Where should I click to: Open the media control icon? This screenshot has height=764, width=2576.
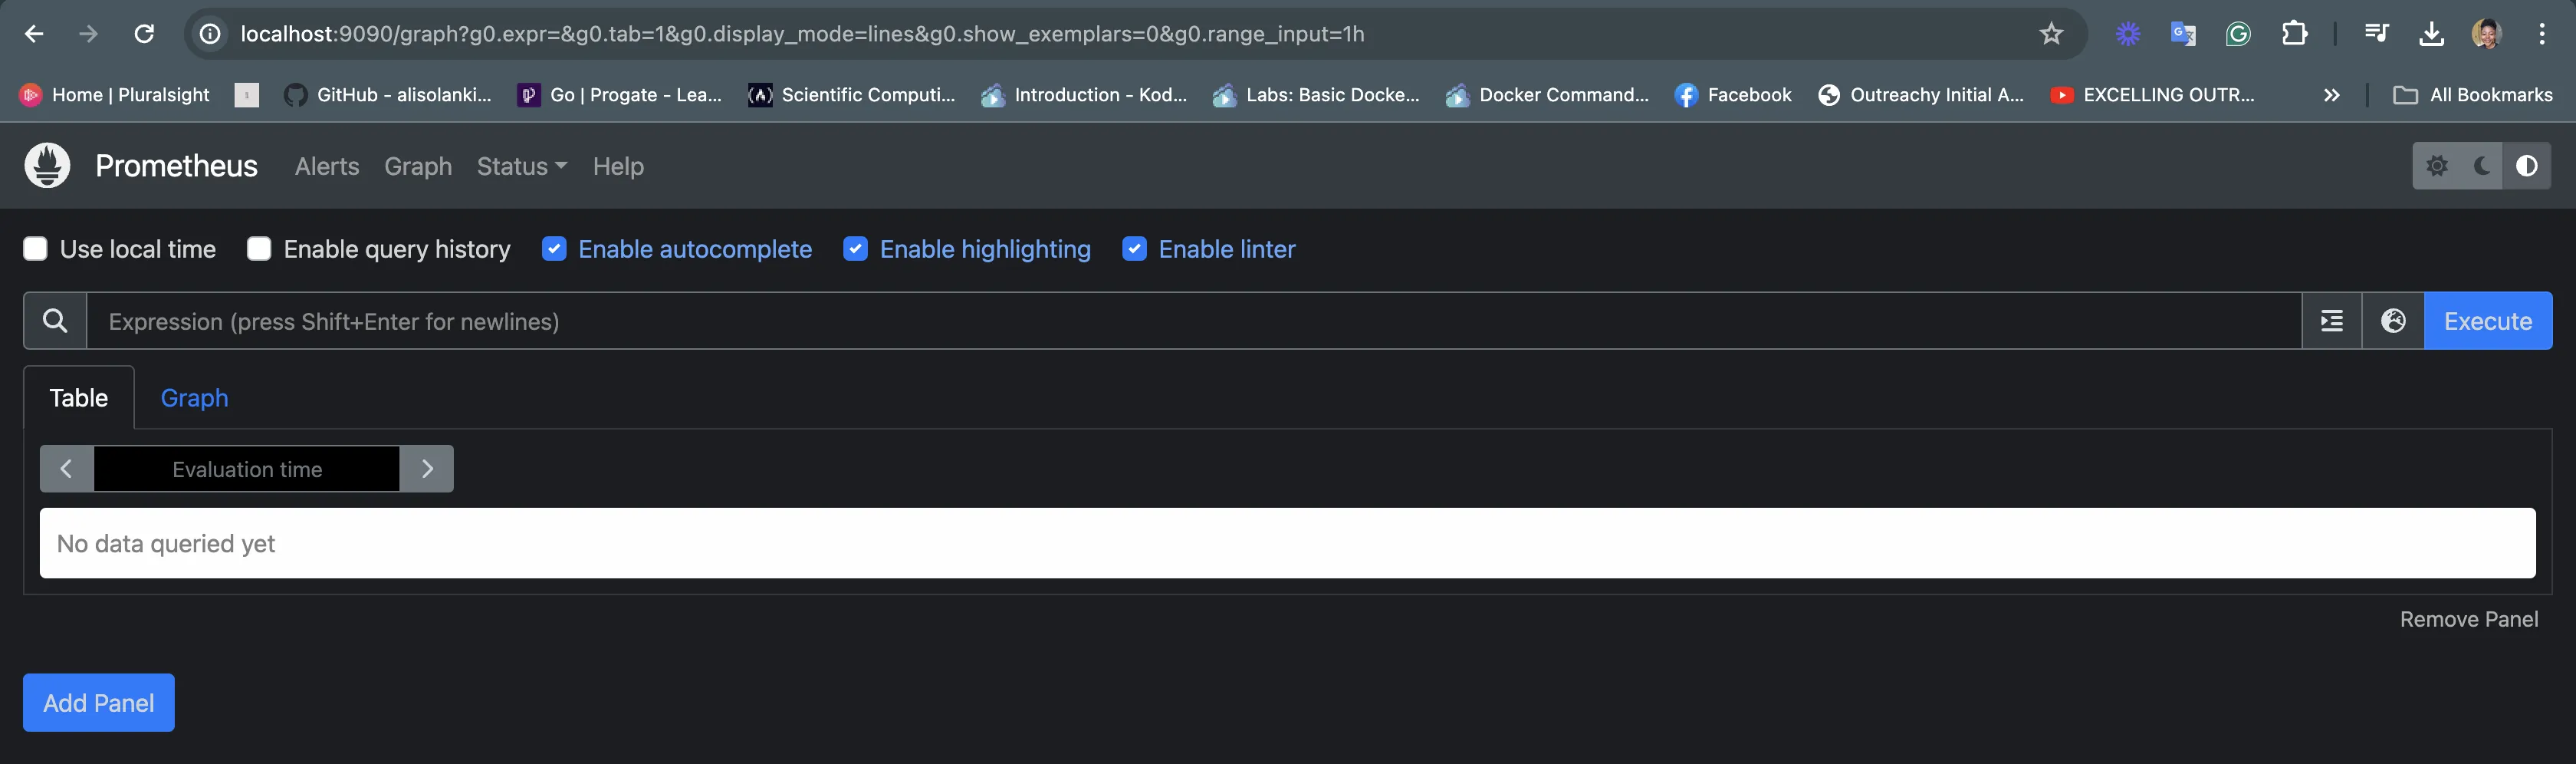pos(2377,34)
